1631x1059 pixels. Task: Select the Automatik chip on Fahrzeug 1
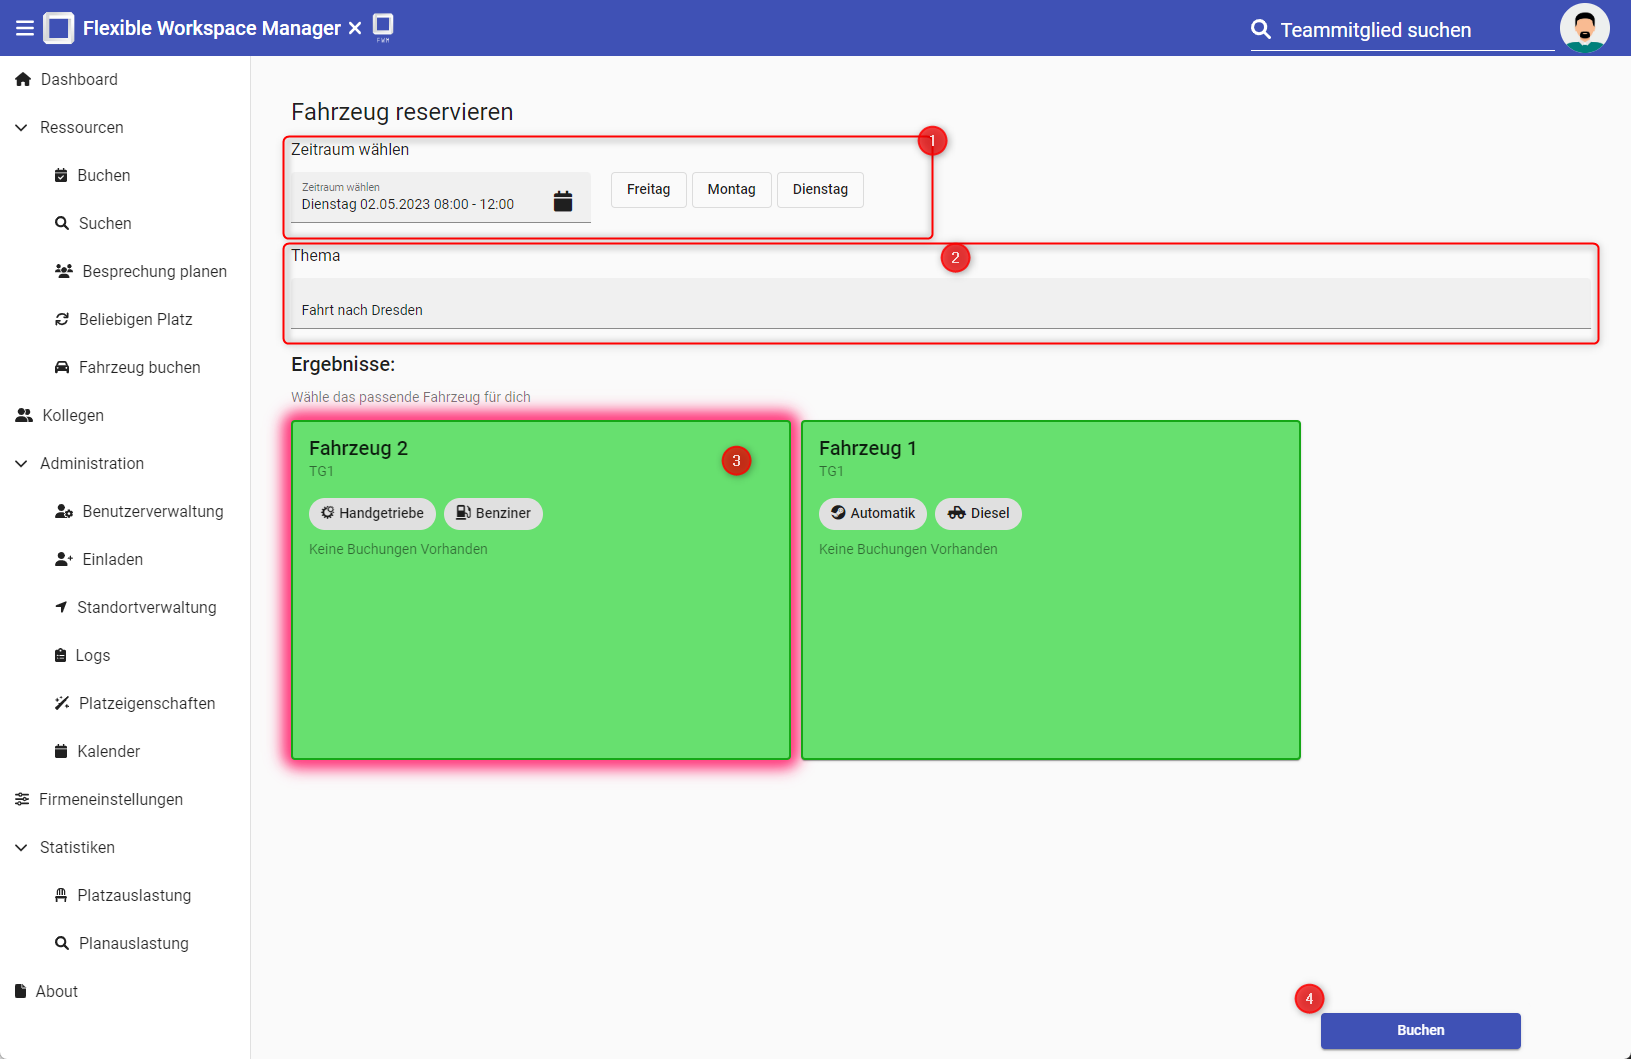872,513
